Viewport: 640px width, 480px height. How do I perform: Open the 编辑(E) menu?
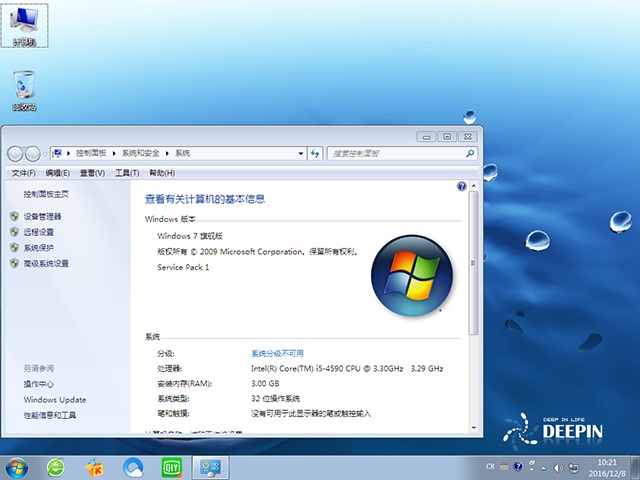pyautogui.click(x=58, y=173)
